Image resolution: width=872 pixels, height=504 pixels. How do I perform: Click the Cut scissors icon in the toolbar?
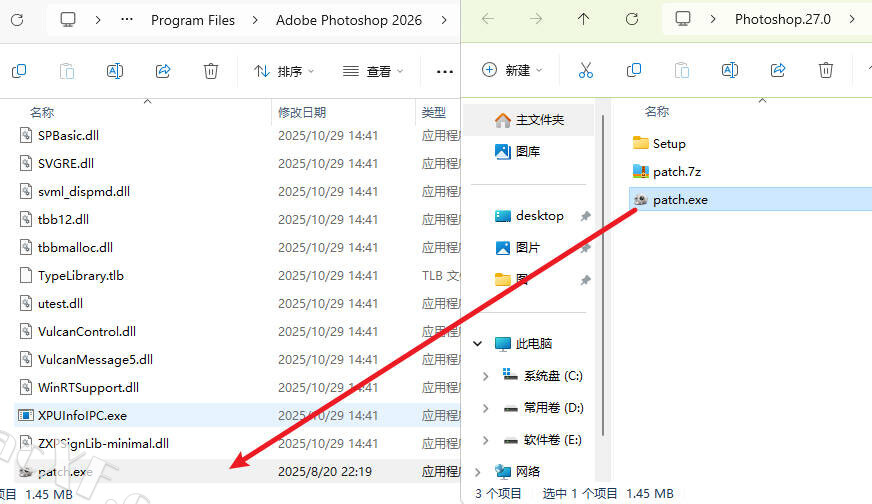[586, 70]
